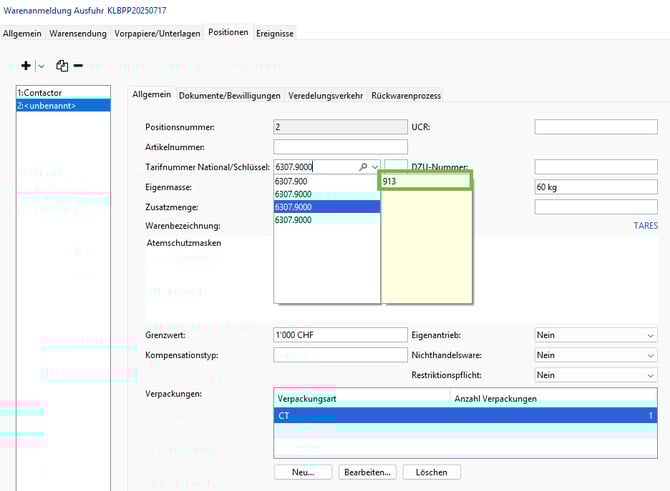Click the Grenzwert 1'000 CHF field
The image size is (670, 491).
340,335
